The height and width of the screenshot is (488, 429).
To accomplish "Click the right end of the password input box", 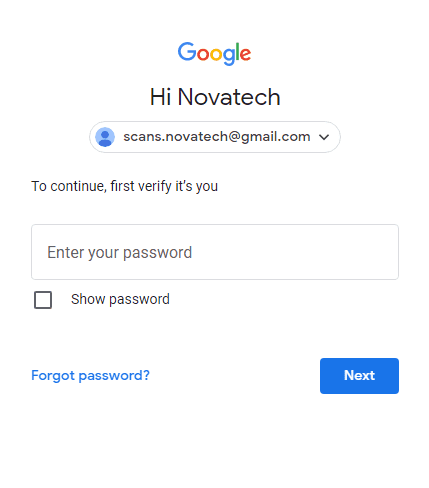I will 383,252.
